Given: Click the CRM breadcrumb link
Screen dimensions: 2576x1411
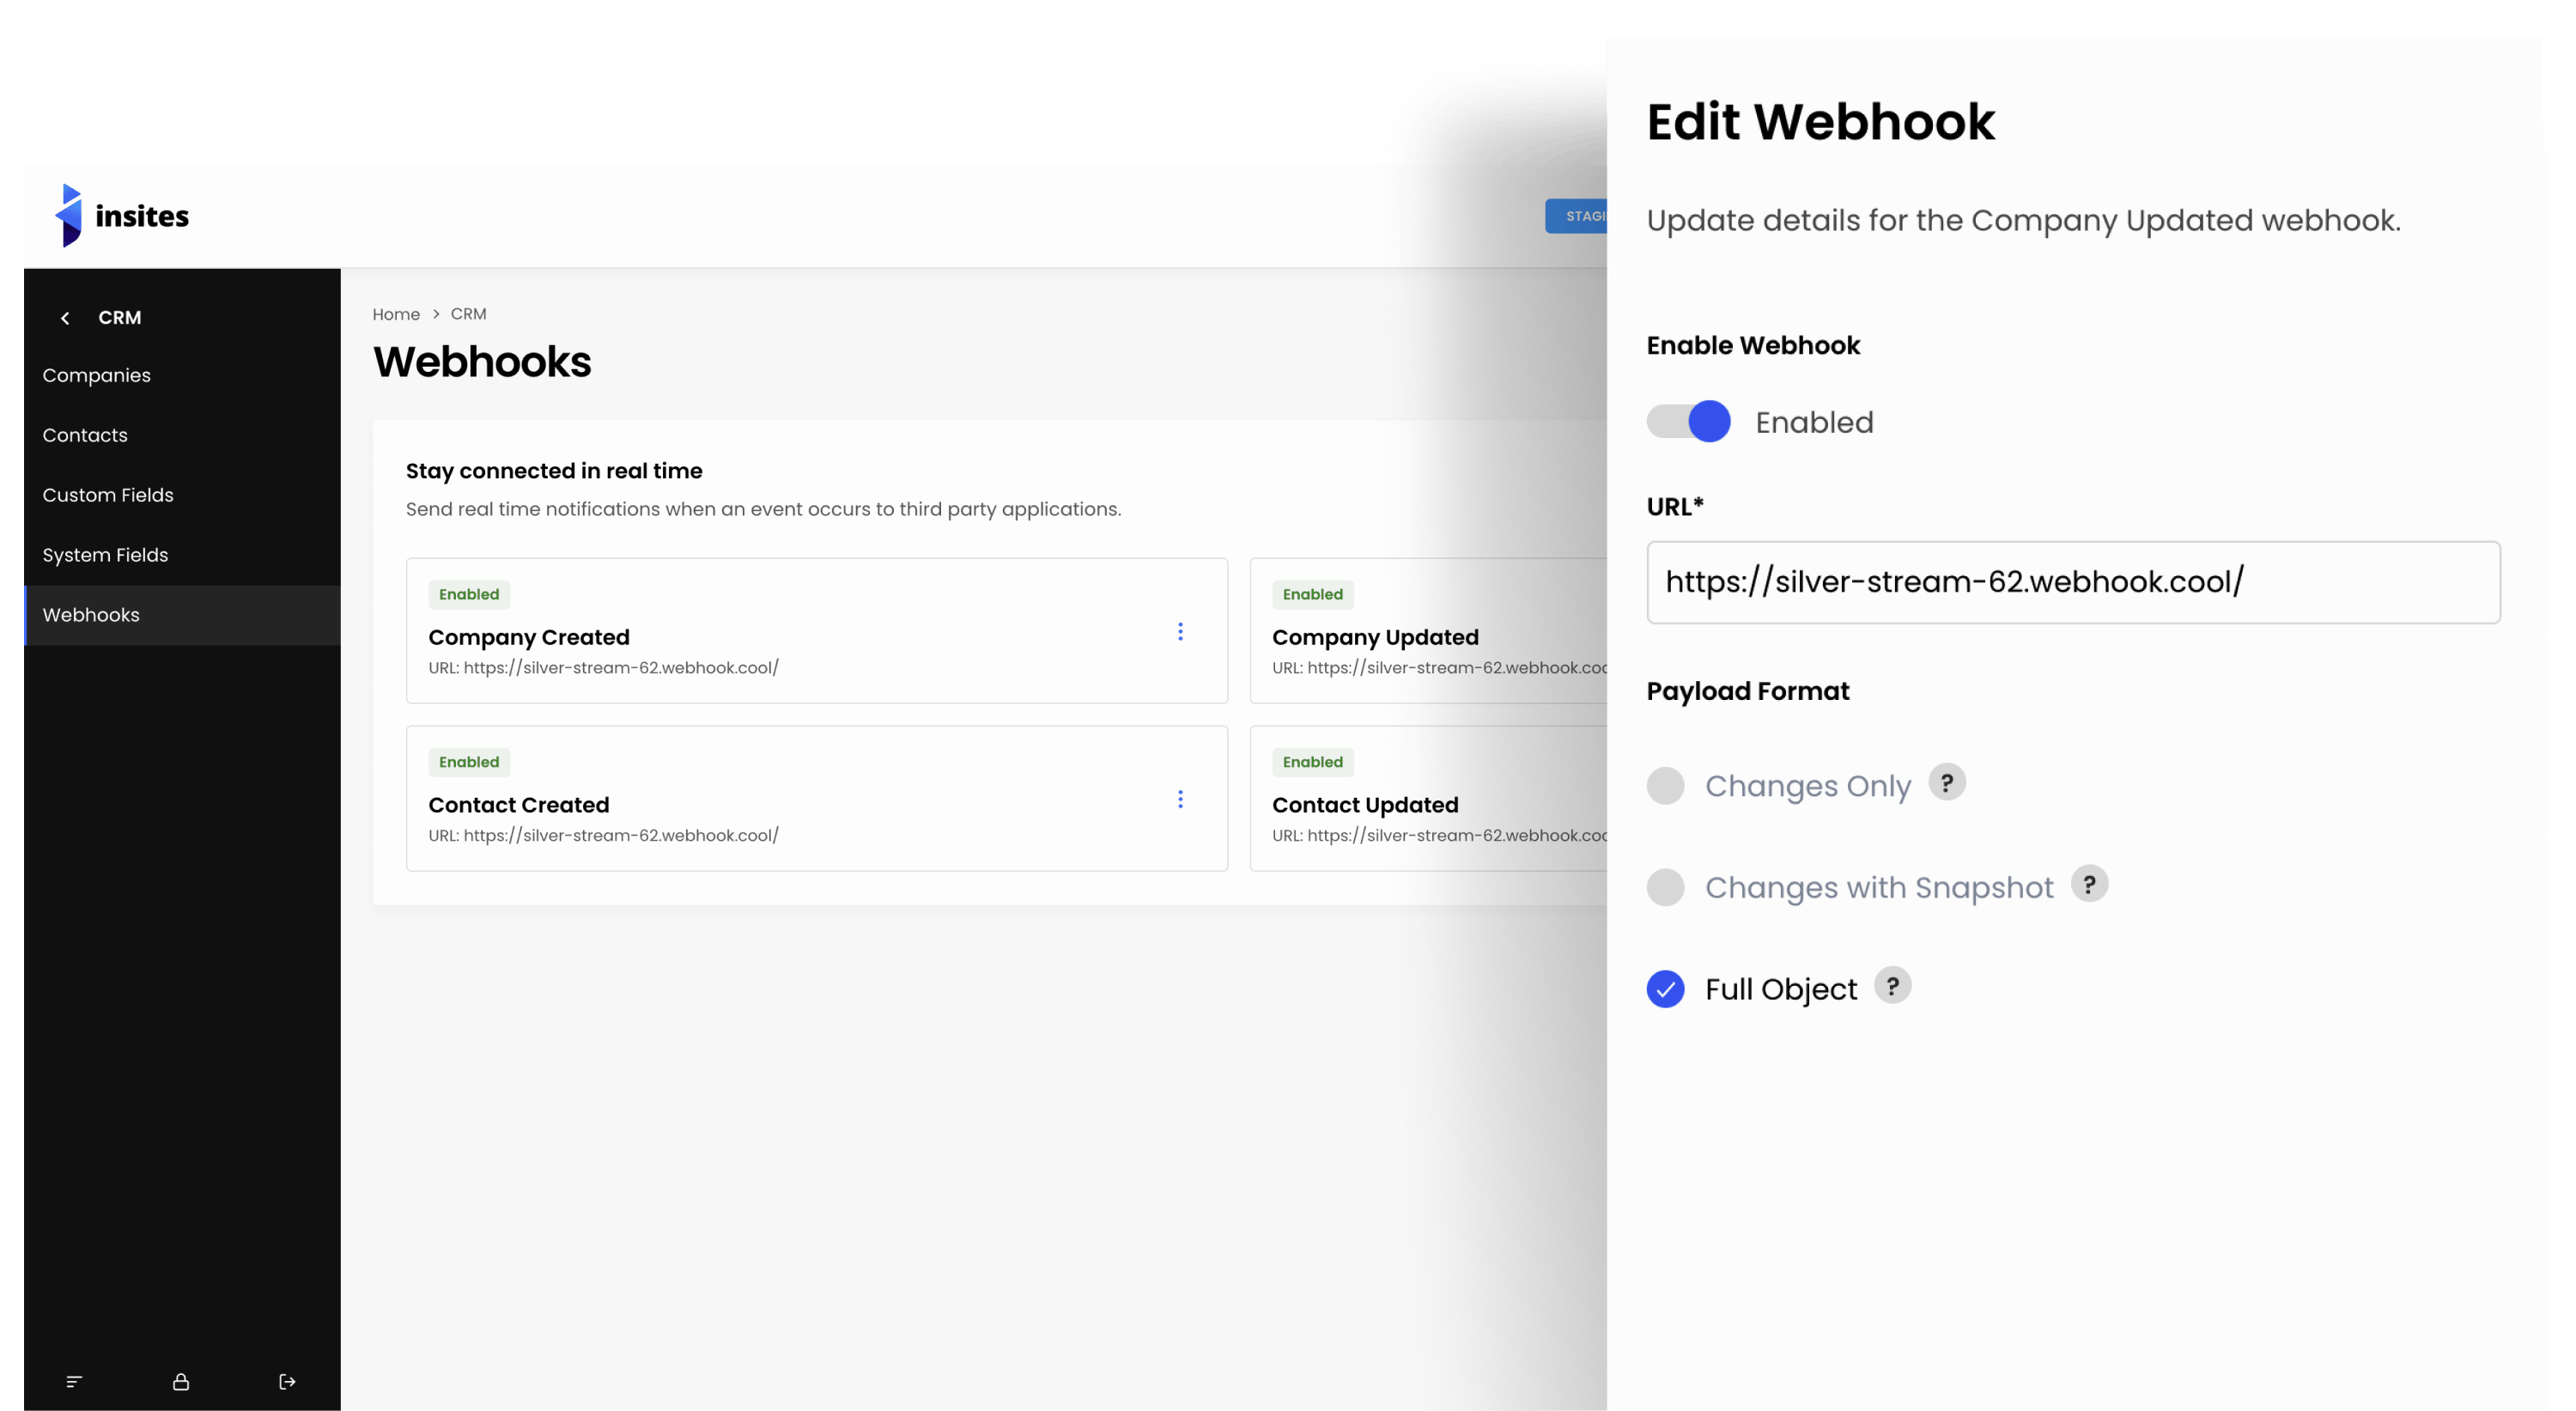Looking at the screenshot, I should (x=468, y=314).
